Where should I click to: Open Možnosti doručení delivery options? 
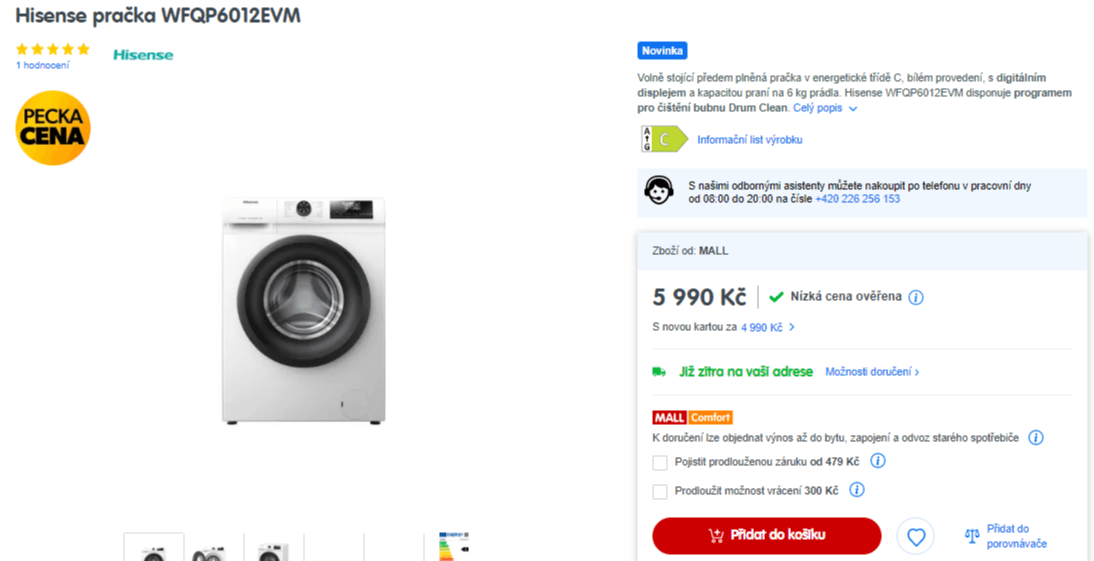(872, 372)
